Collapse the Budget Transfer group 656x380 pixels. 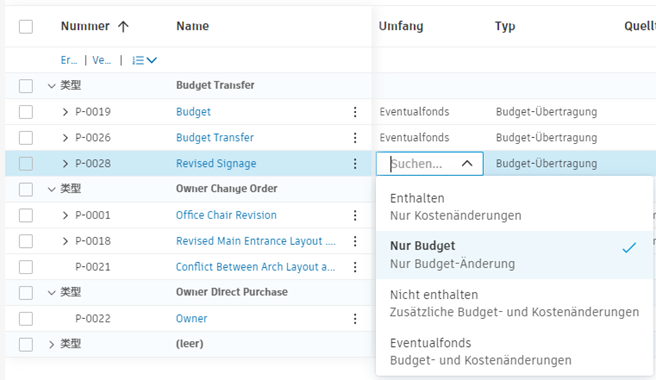(x=51, y=86)
